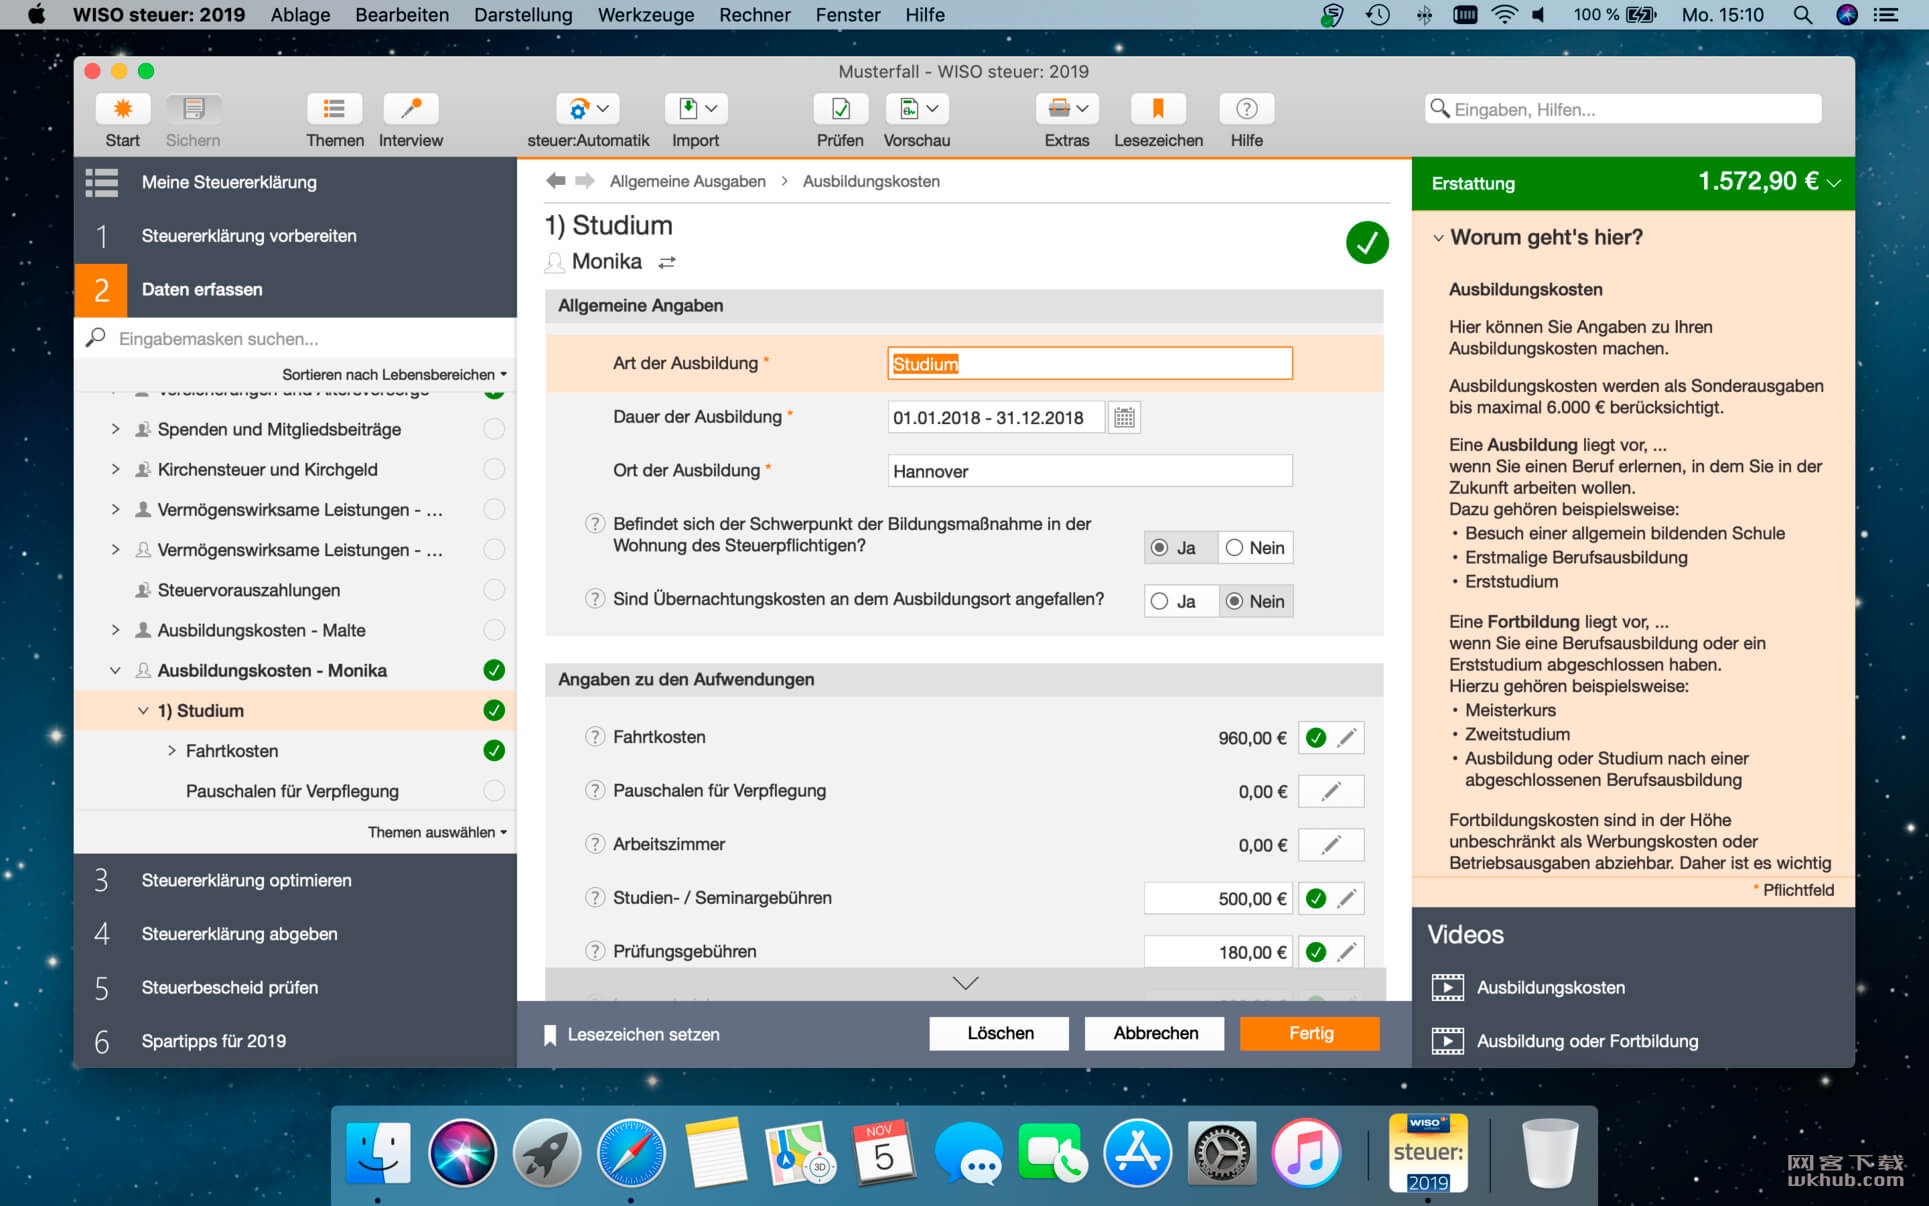
Task: Click the orange Fertig button
Action: tap(1310, 1033)
